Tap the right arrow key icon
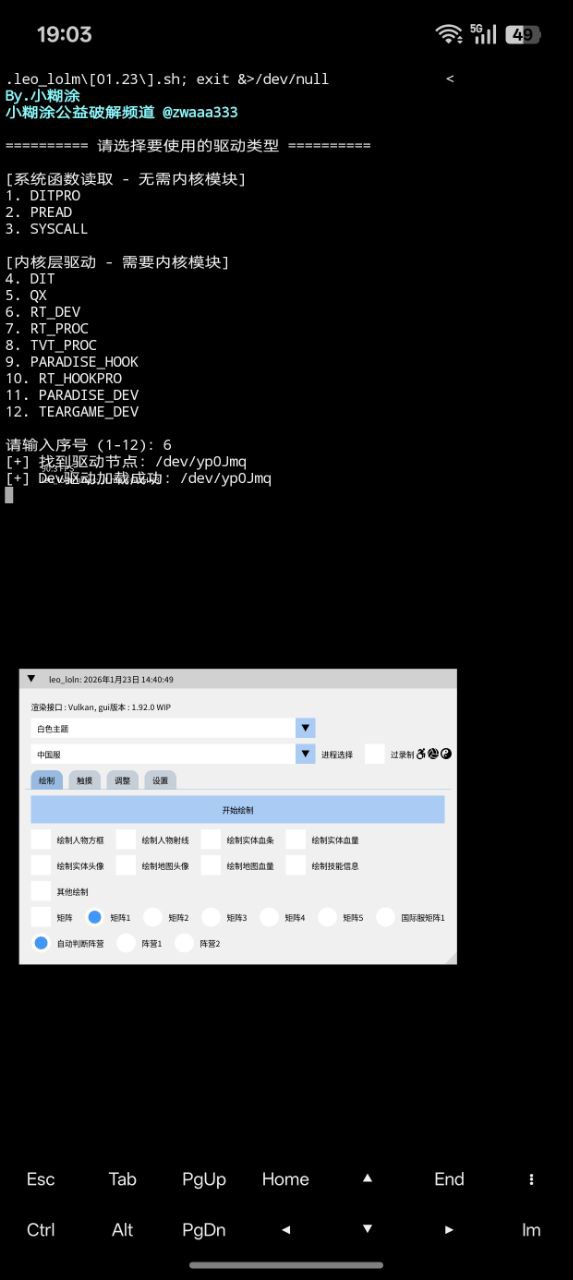 coord(449,1230)
